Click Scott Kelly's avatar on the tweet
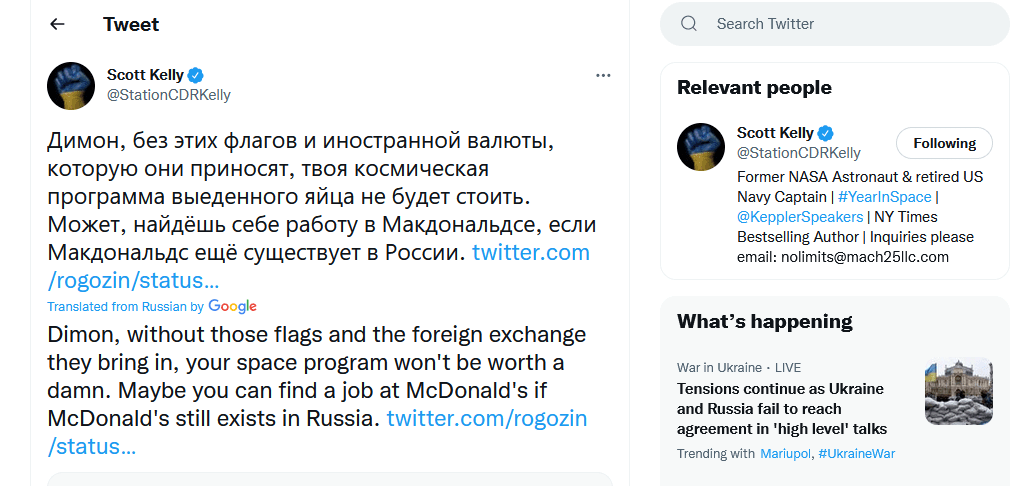Viewport: 1014px width, 486px height. 71,85
